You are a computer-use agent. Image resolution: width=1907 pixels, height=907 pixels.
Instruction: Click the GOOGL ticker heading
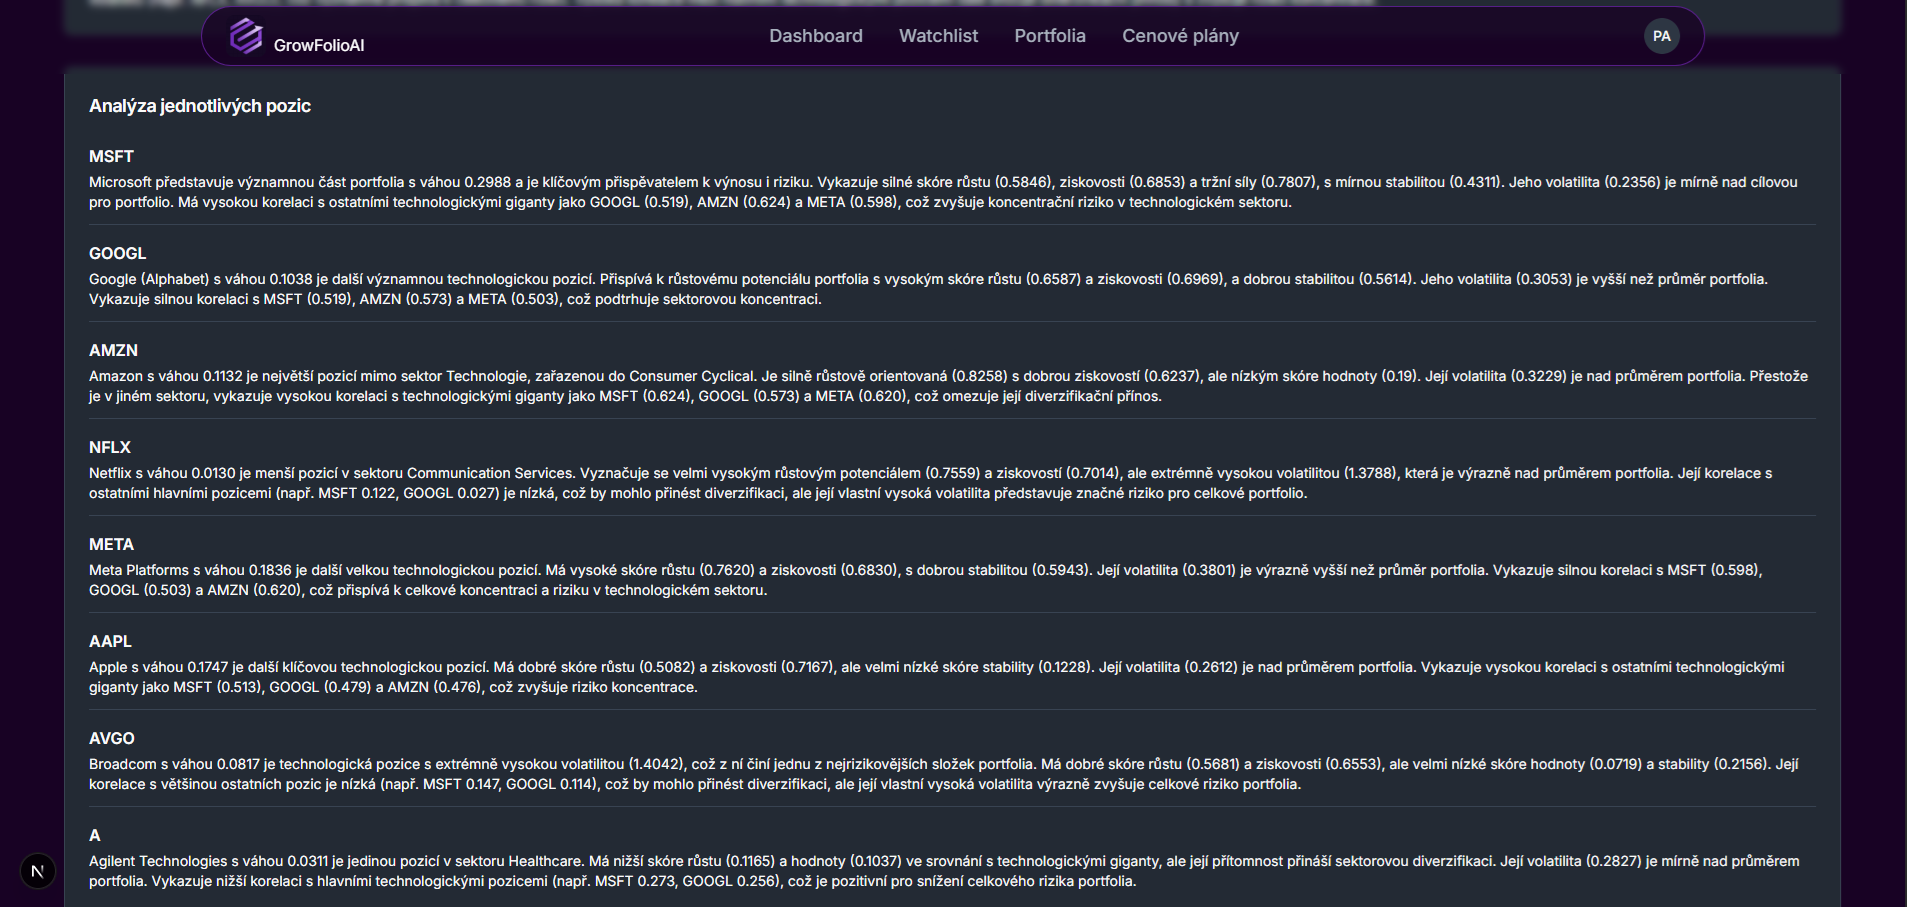118,254
